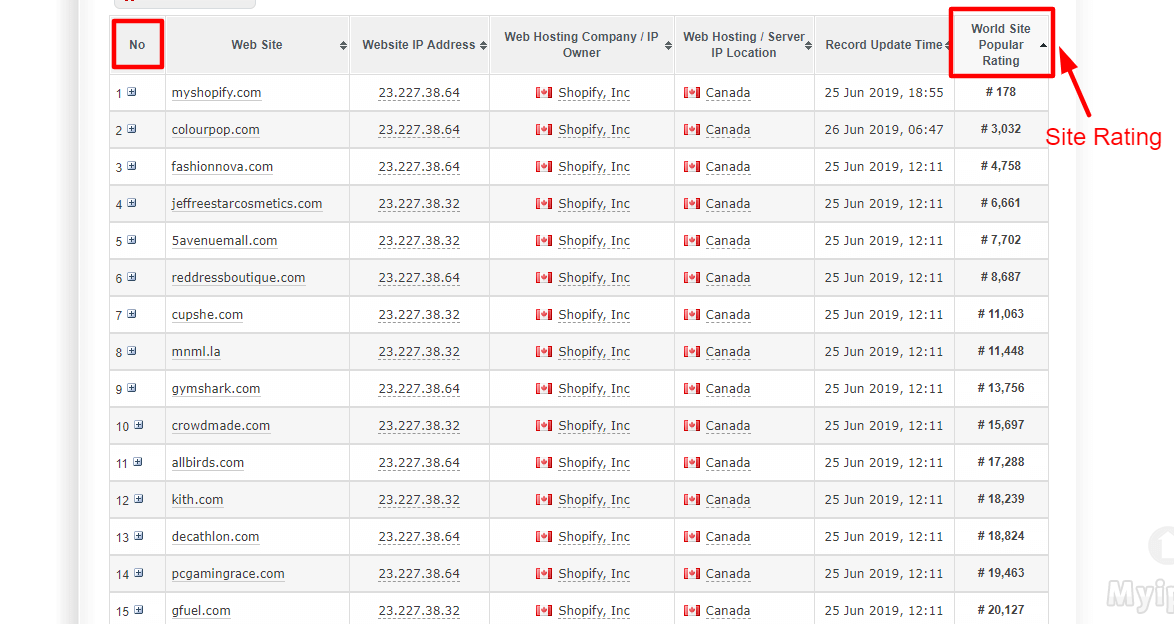This screenshot has height=624, width=1174.
Task: Expand row 1 plus icon for myshopify.com
Action: tap(132, 92)
